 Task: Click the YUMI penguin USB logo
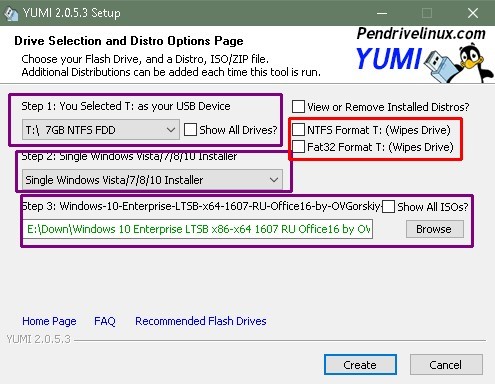[424, 63]
